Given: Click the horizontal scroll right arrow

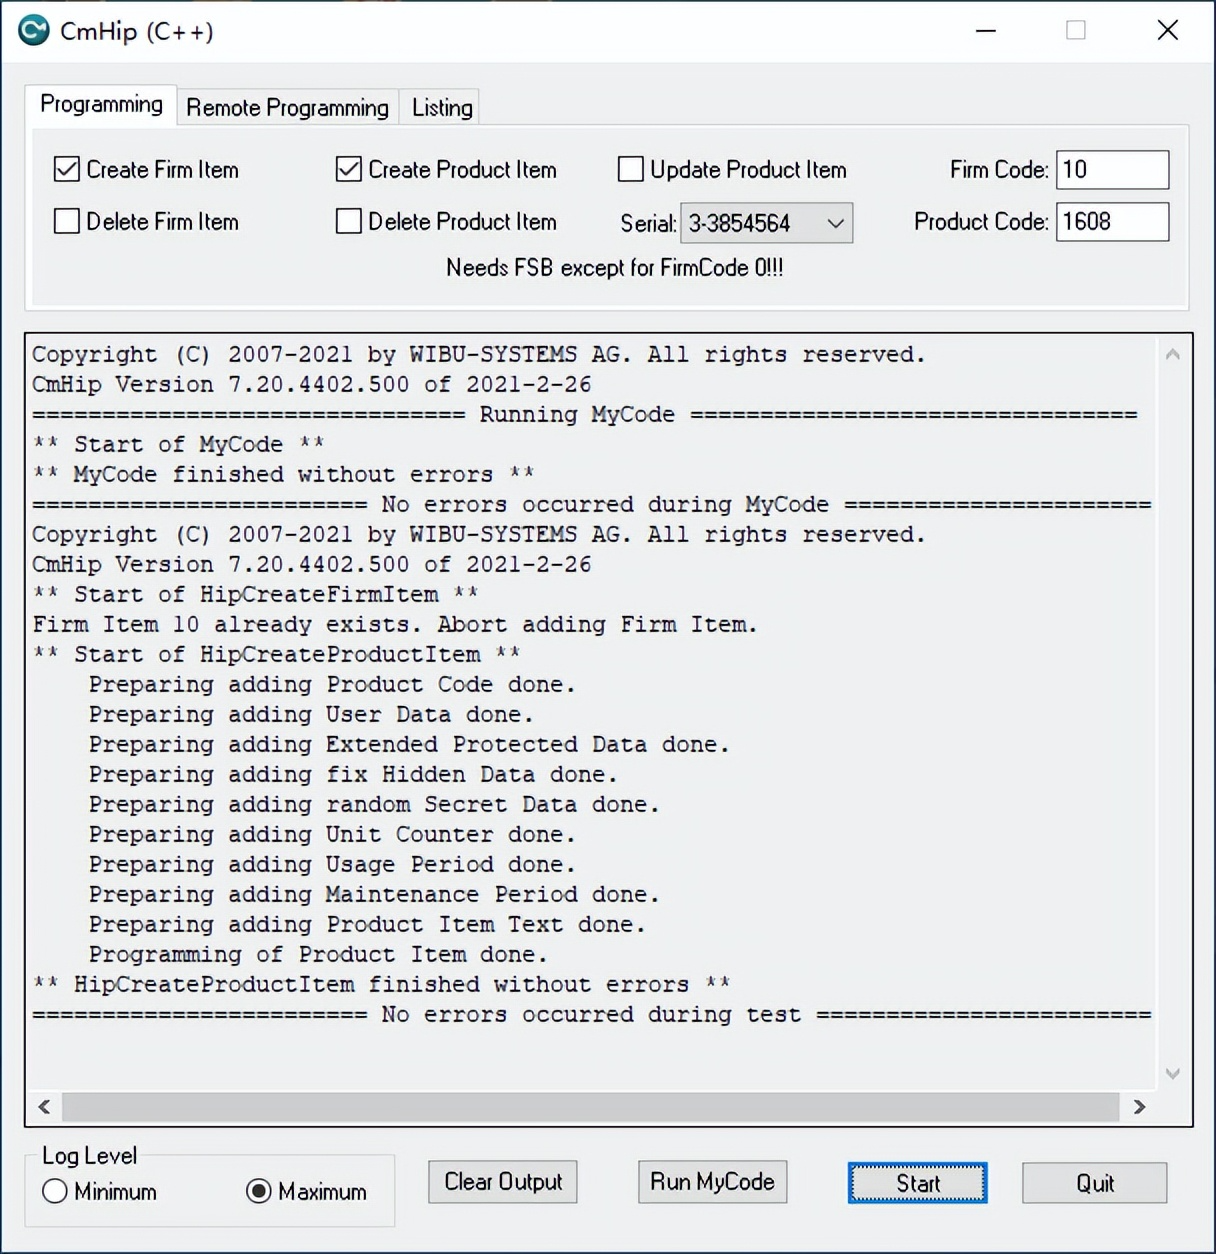Looking at the screenshot, I should coord(1139,1106).
